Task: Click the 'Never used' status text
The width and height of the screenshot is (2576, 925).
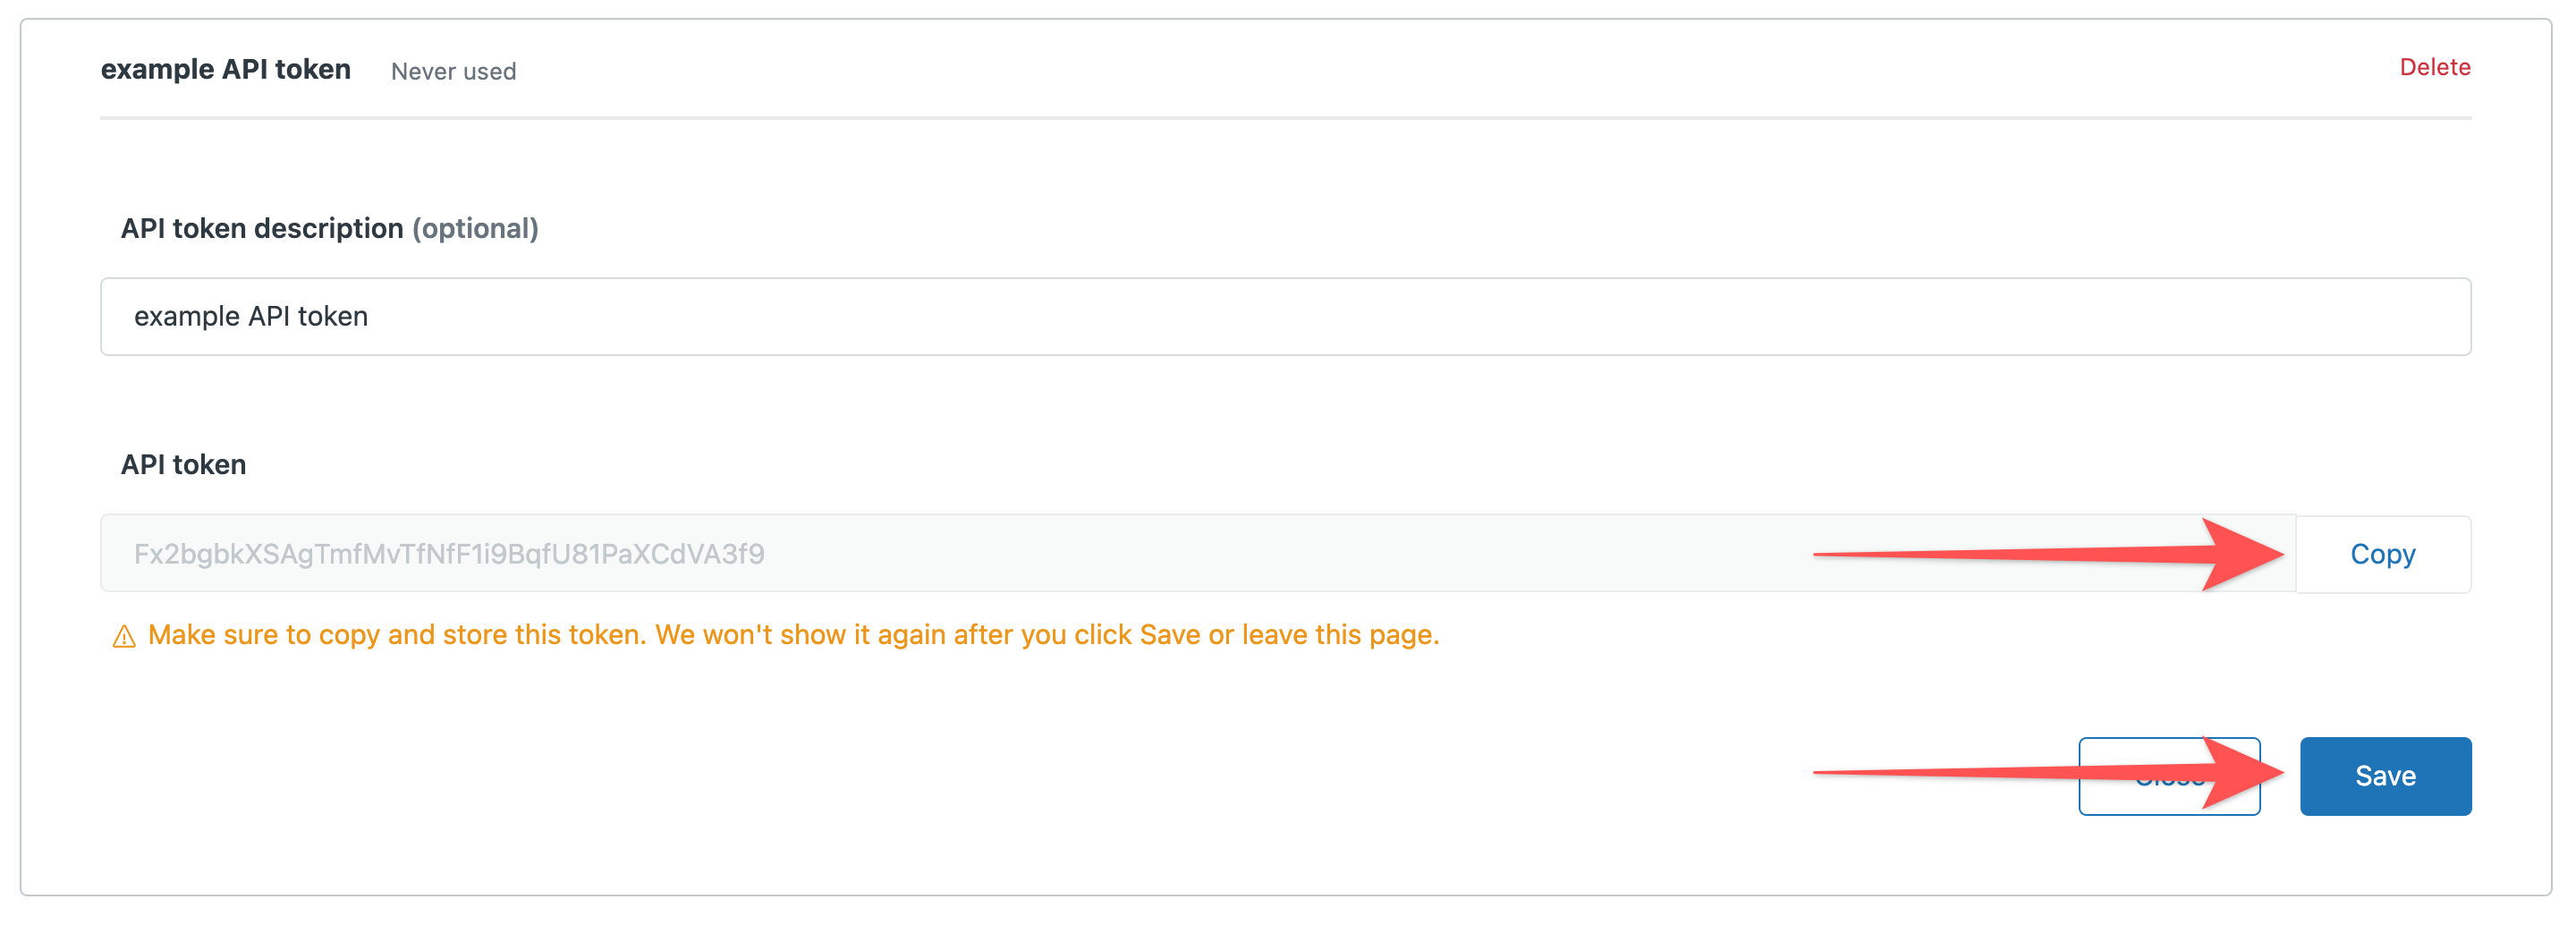Action: (453, 71)
